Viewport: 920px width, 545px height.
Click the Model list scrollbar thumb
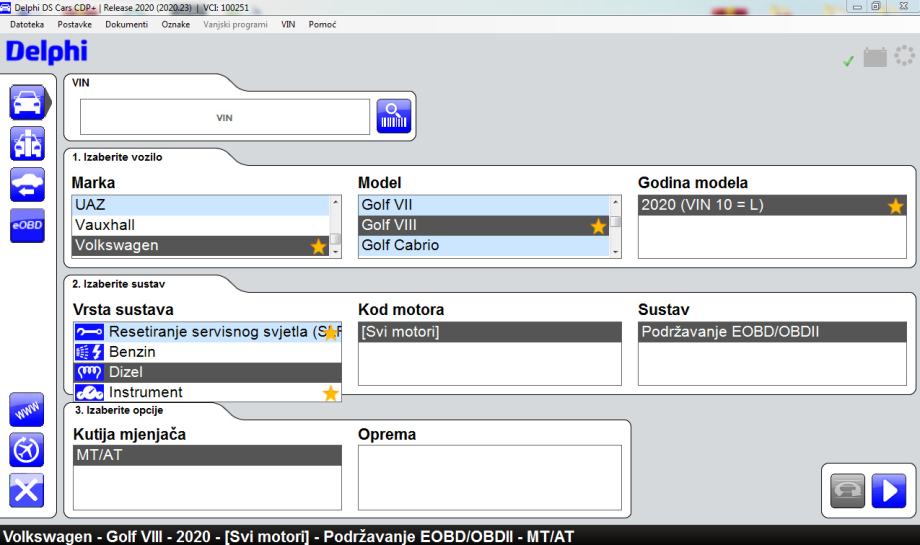point(615,222)
